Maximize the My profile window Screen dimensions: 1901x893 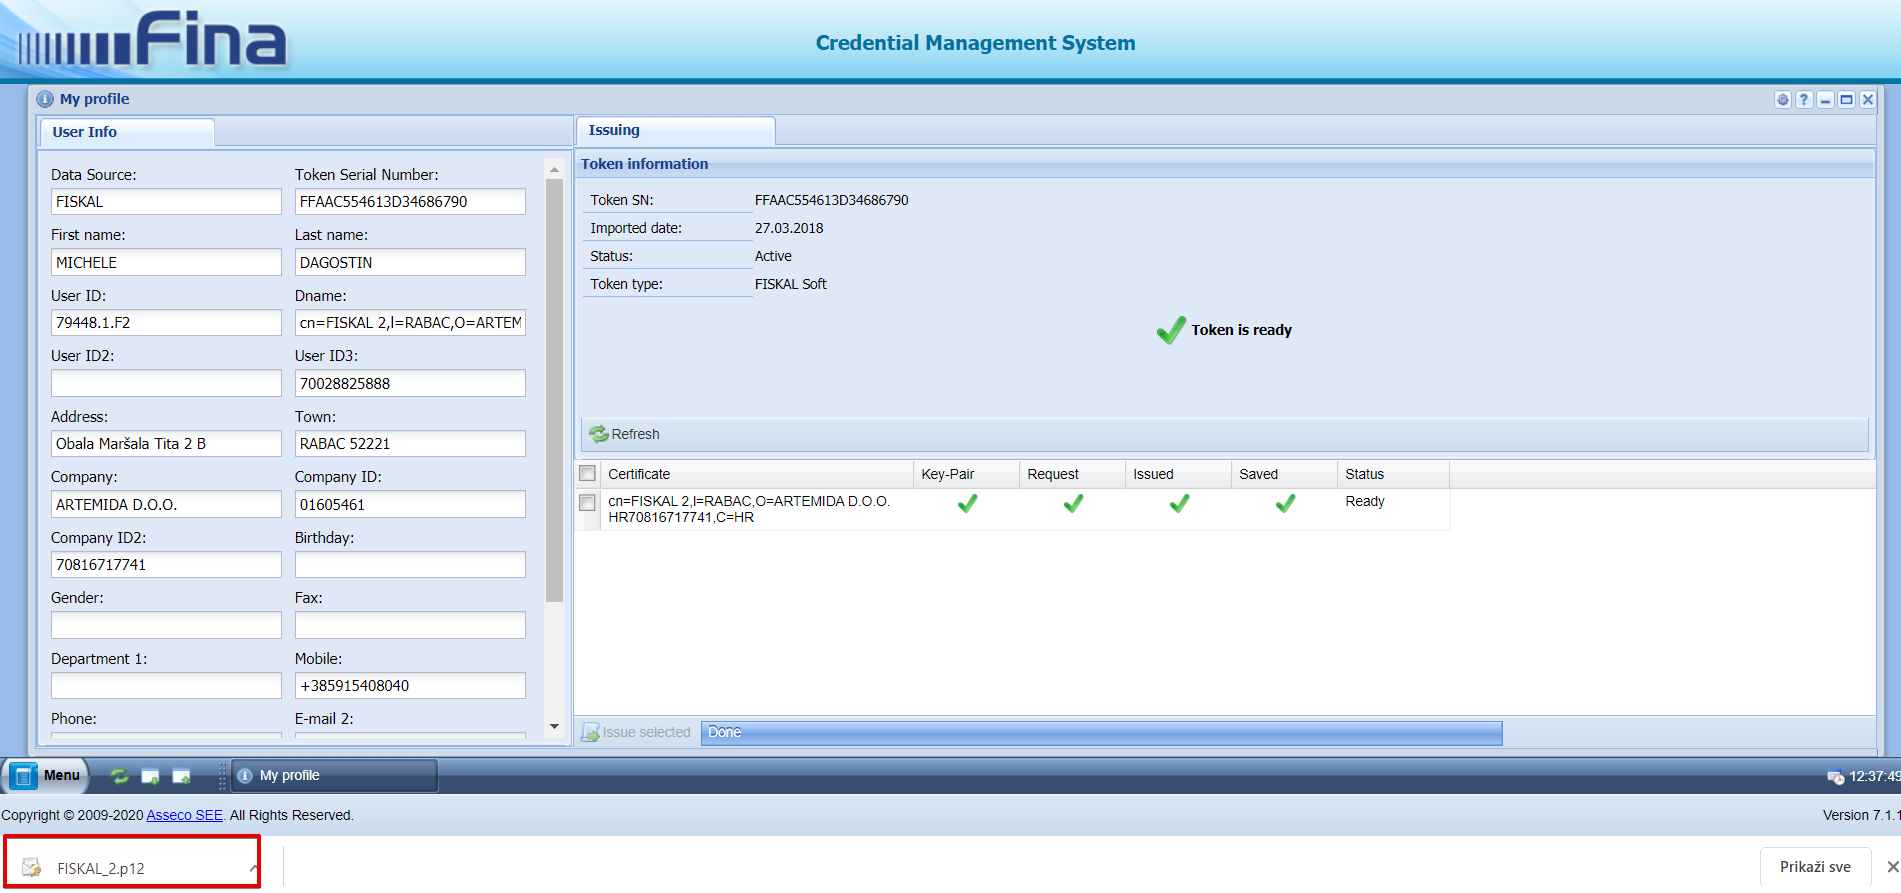coord(1846,99)
